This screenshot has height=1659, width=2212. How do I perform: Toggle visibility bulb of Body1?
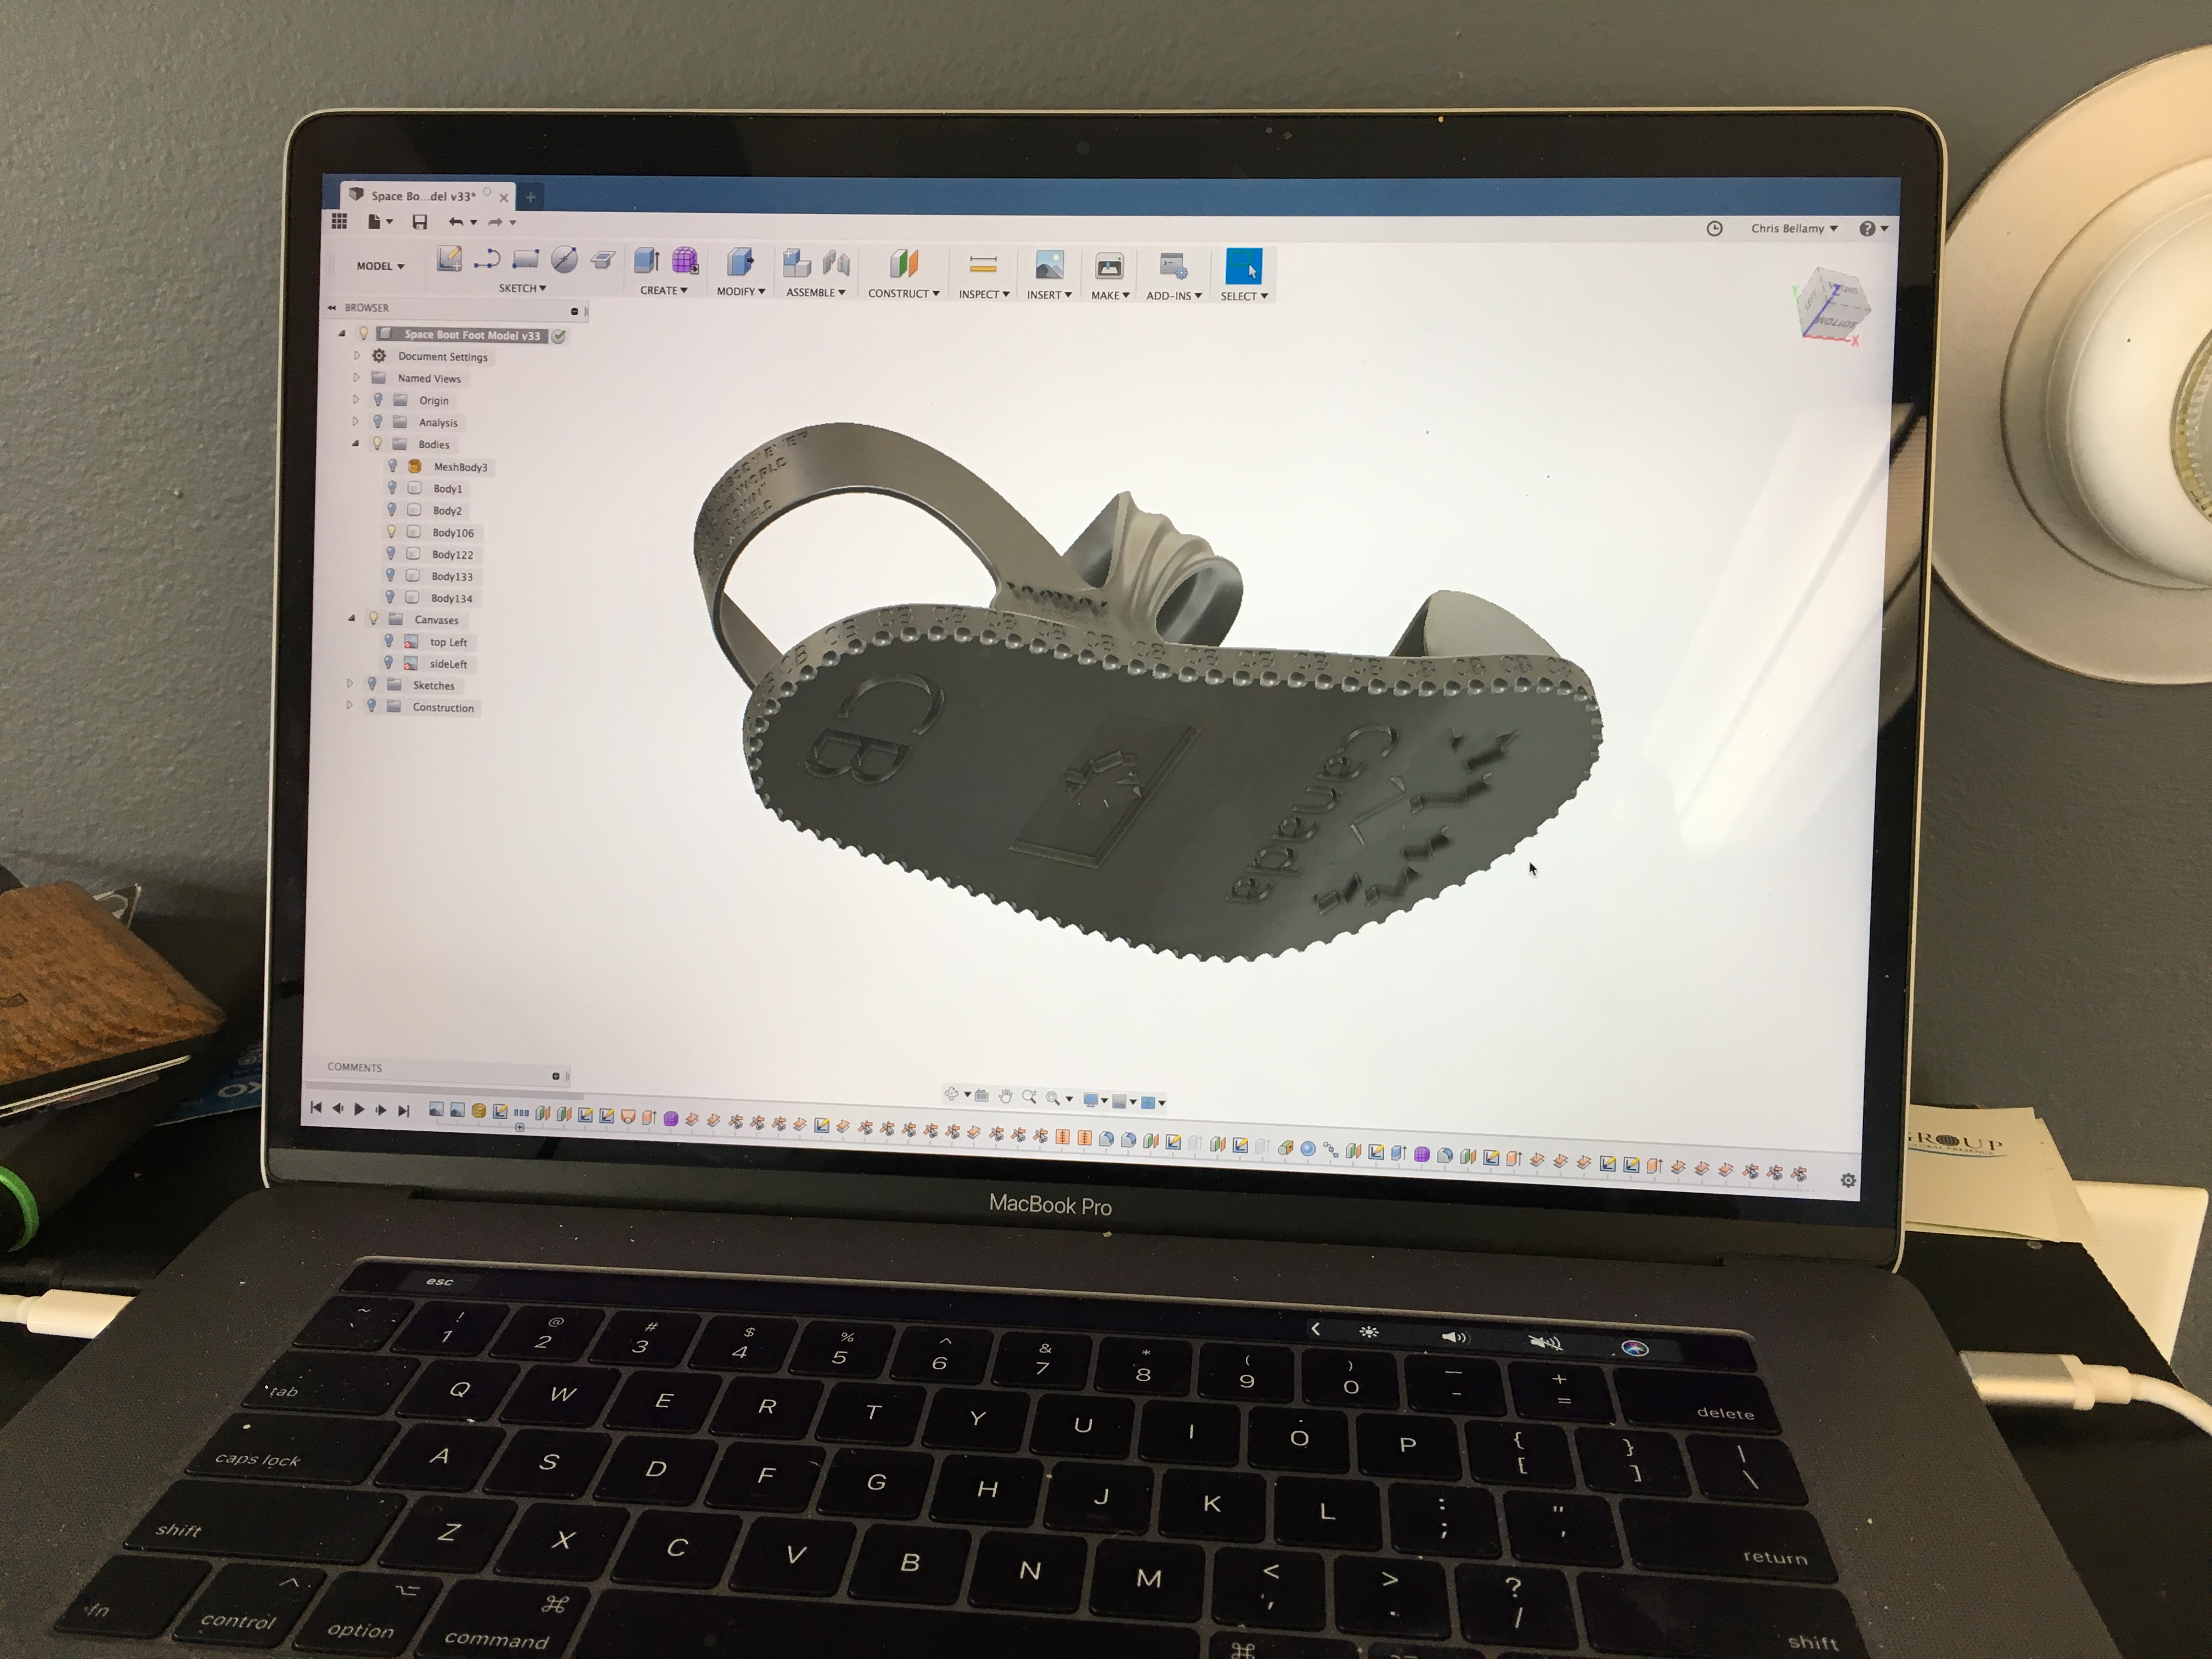tap(392, 488)
